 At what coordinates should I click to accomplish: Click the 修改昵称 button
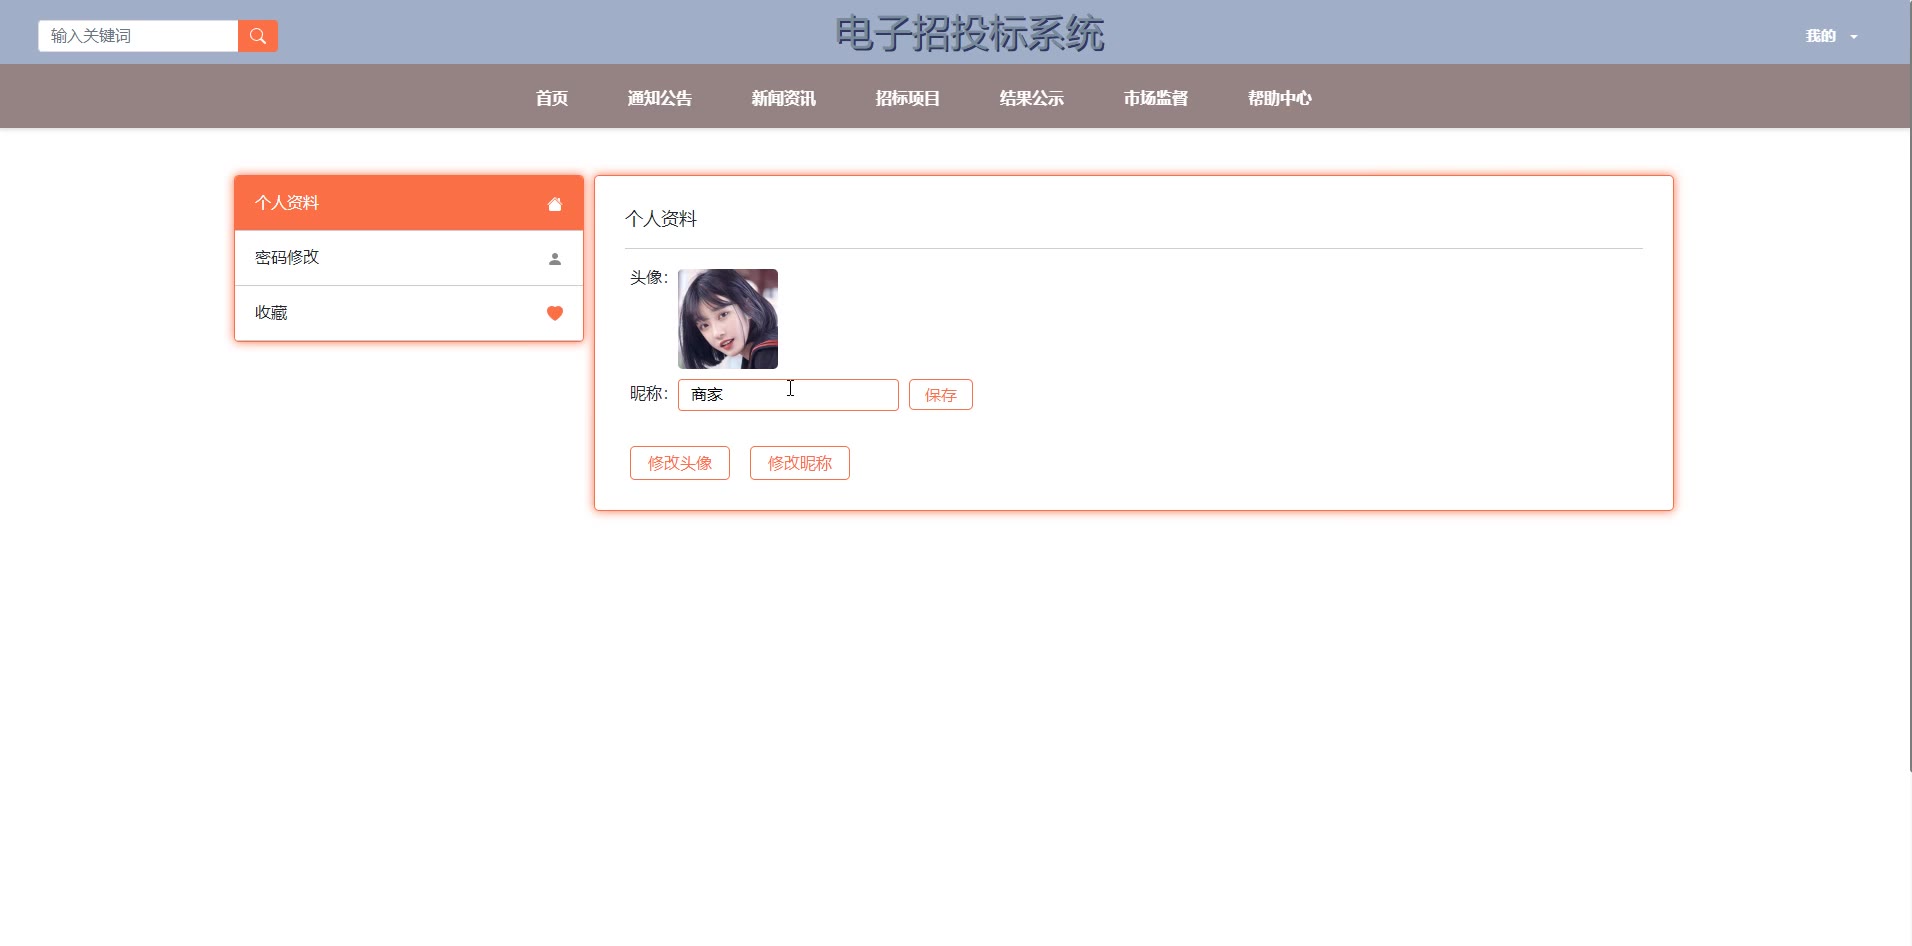click(800, 463)
